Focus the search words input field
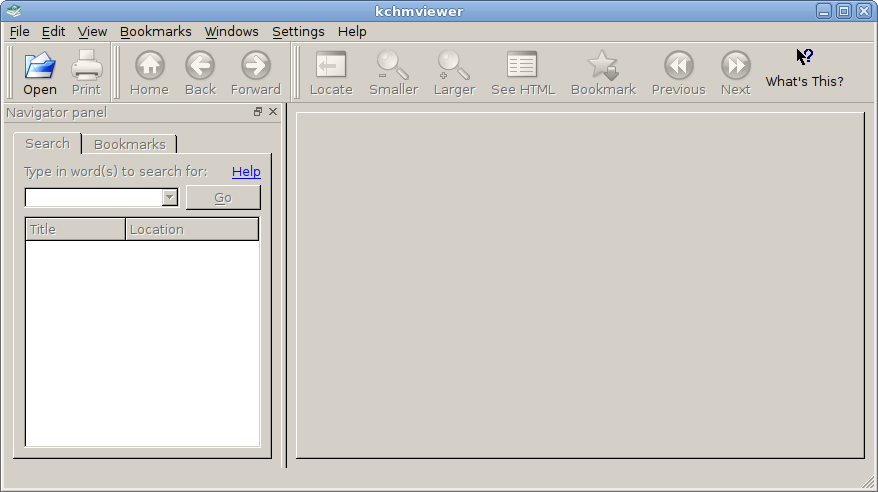Image resolution: width=878 pixels, height=492 pixels. tap(94, 197)
